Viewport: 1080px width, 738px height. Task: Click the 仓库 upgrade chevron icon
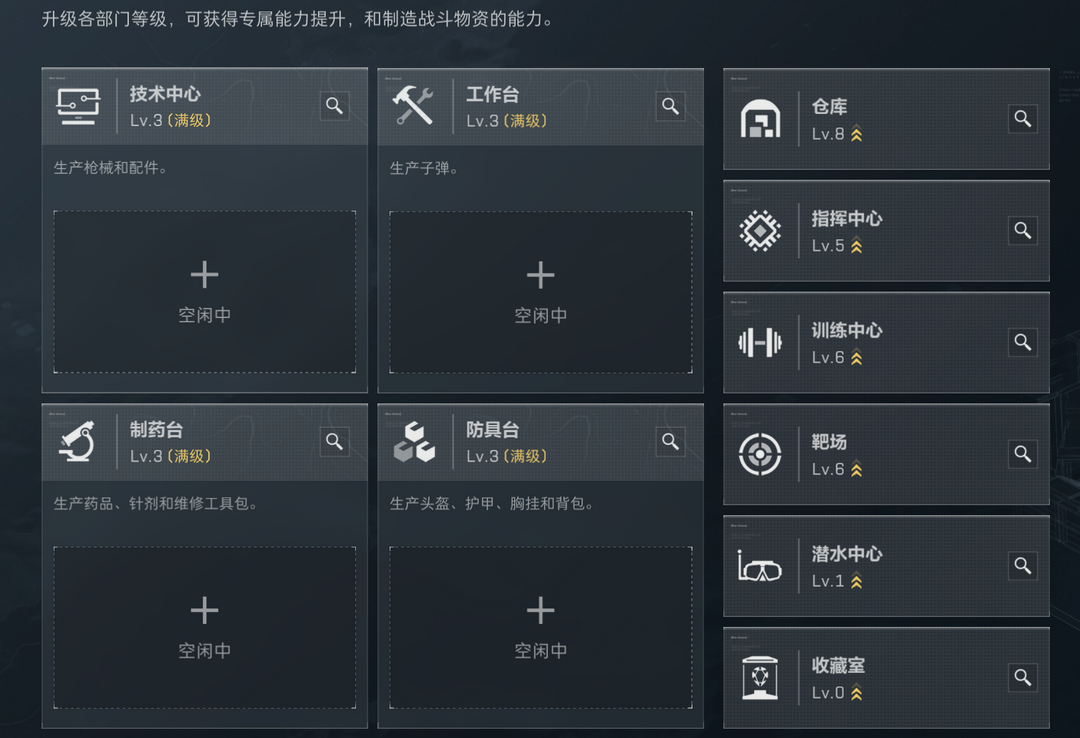857,135
